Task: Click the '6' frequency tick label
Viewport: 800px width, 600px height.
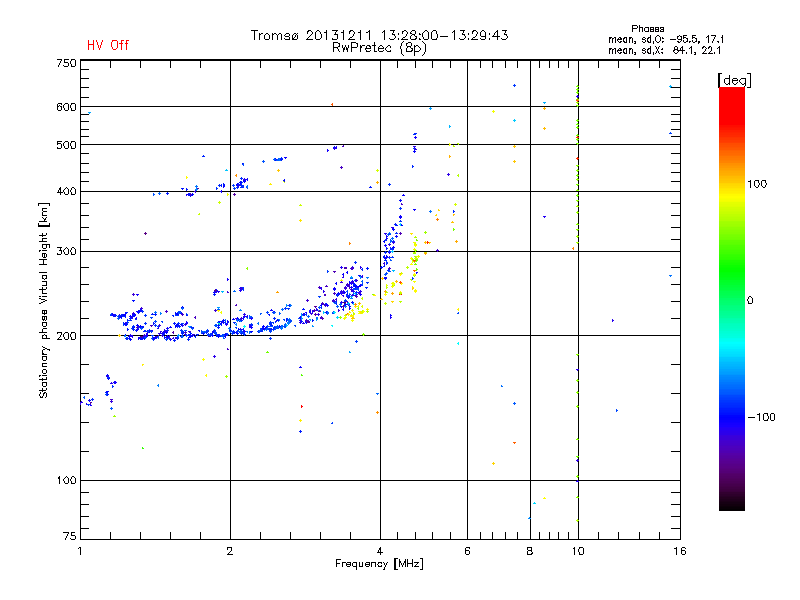Action: (467, 551)
